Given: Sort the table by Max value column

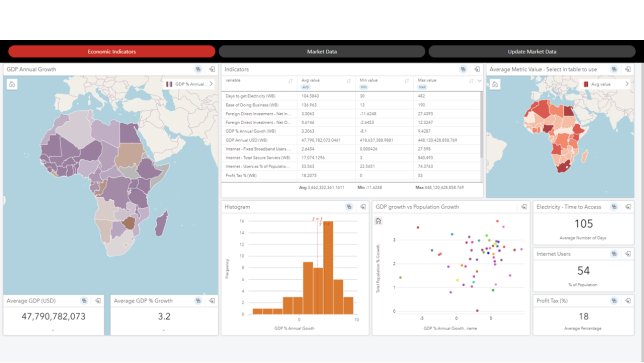Looking at the screenshot, I should click(x=471, y=81).
